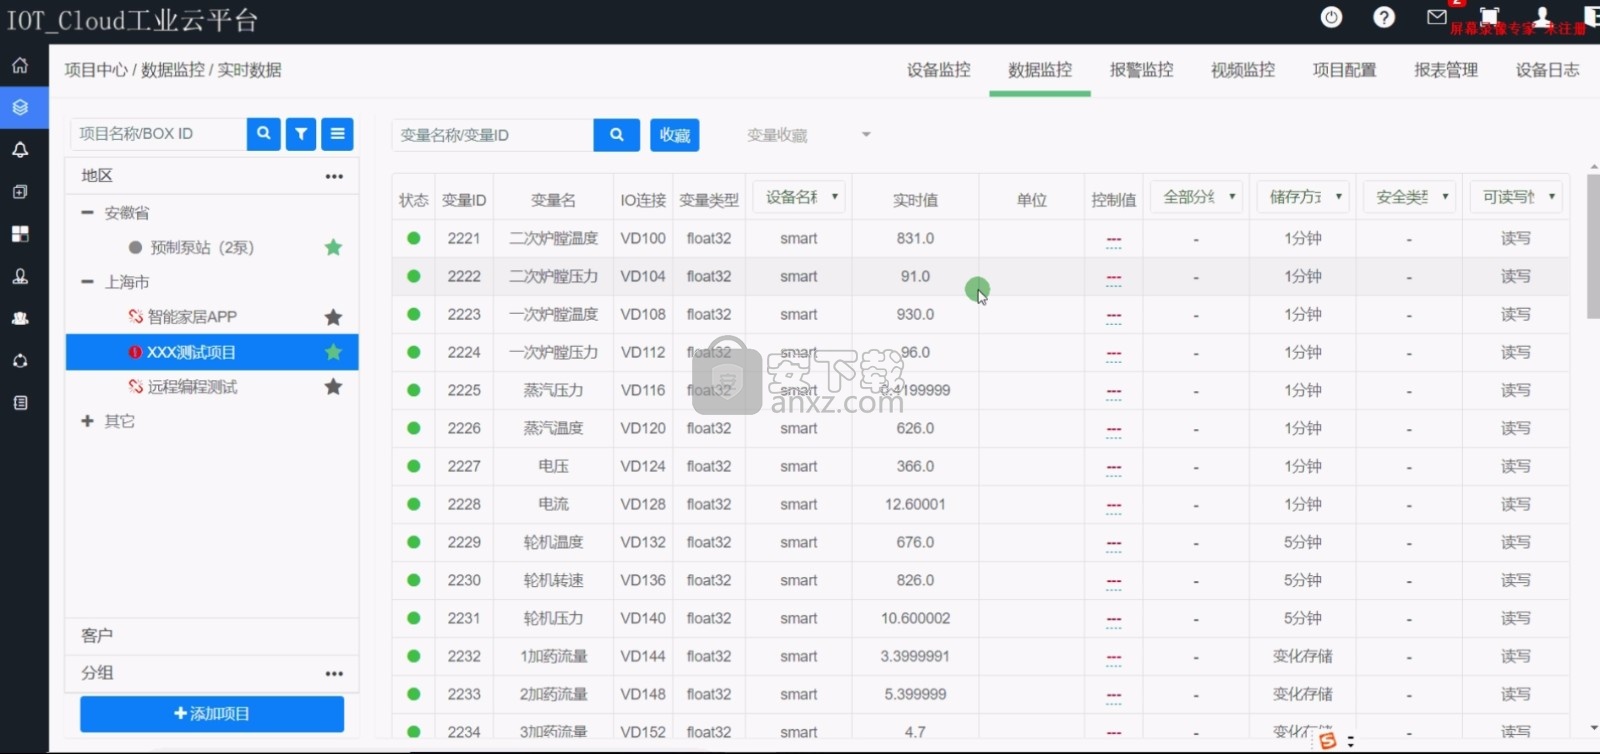1600x754 pixels.
Task: Switch to the 数据监控 tab
Action: (x=1040, y=70)
